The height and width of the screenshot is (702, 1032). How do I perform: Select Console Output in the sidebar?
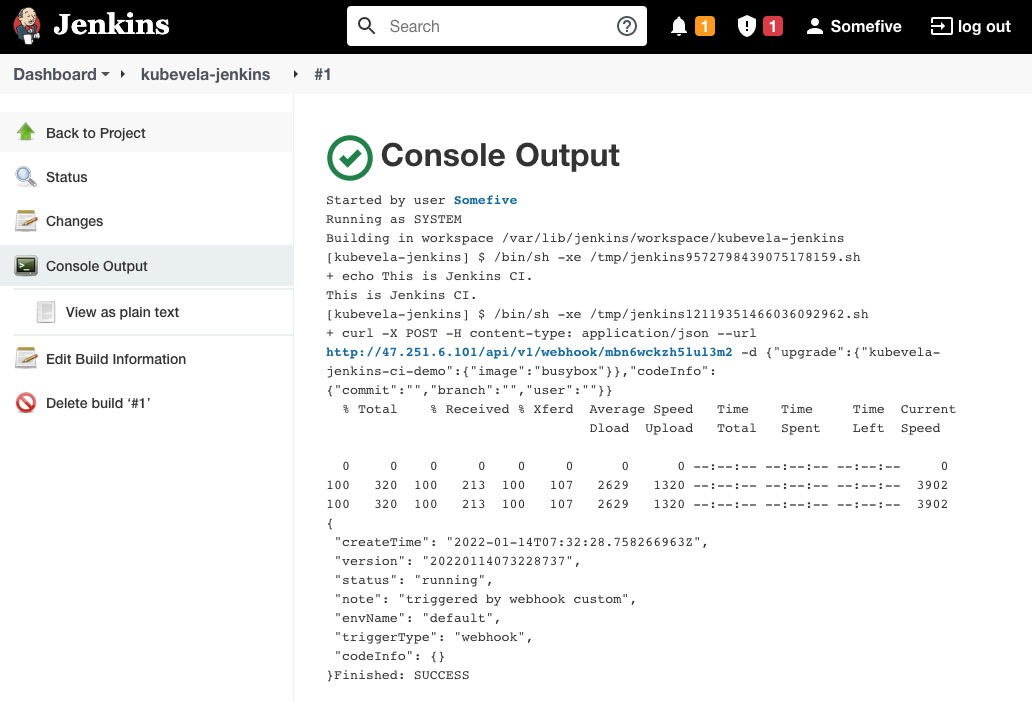(97, 266)
